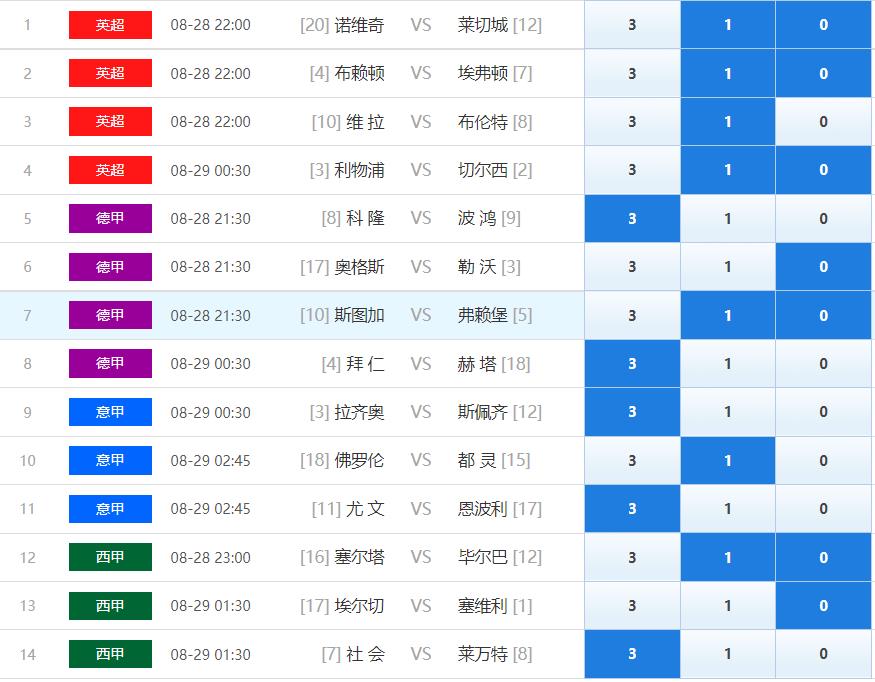
Task: Select option 3 for 利物浦 vs 切尔西
Action: click(632, 170)
